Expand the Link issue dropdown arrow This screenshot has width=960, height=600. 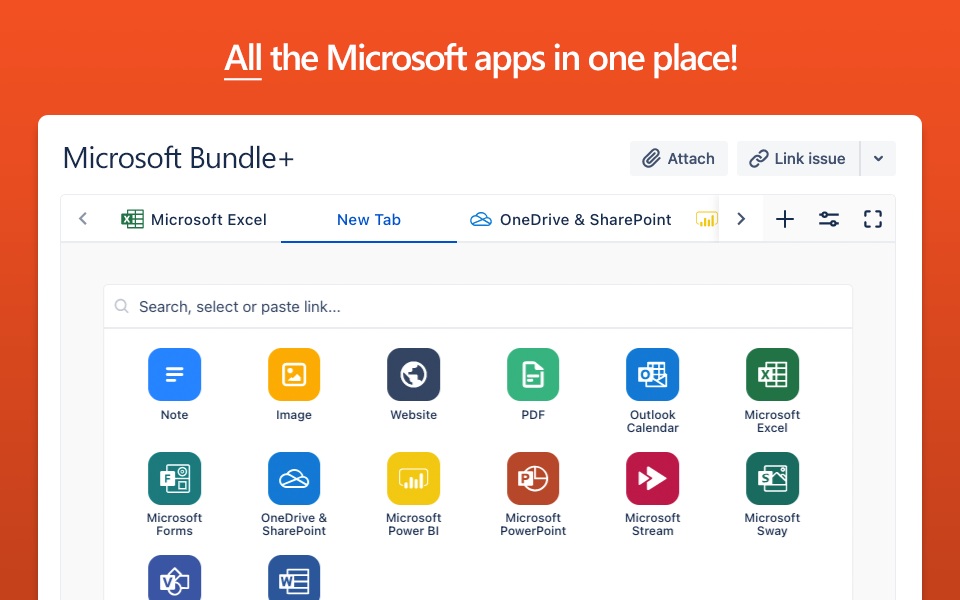pos(879,159)
